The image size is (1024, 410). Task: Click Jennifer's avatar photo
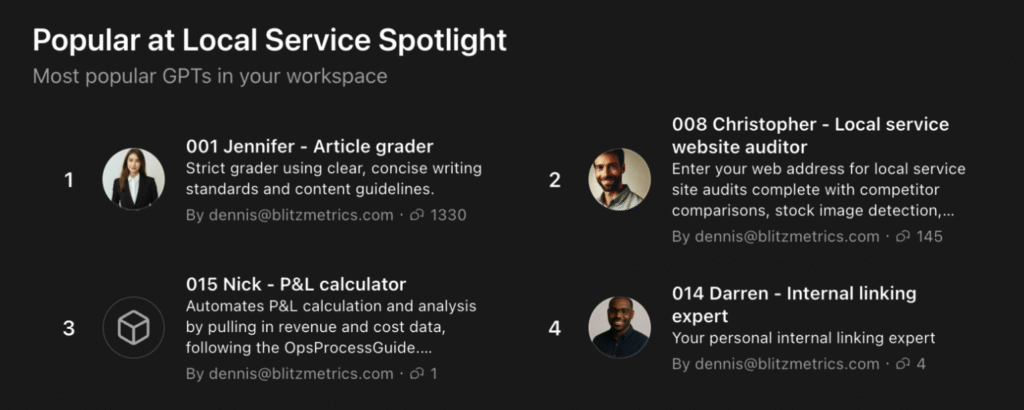click(x=133, y=180)
